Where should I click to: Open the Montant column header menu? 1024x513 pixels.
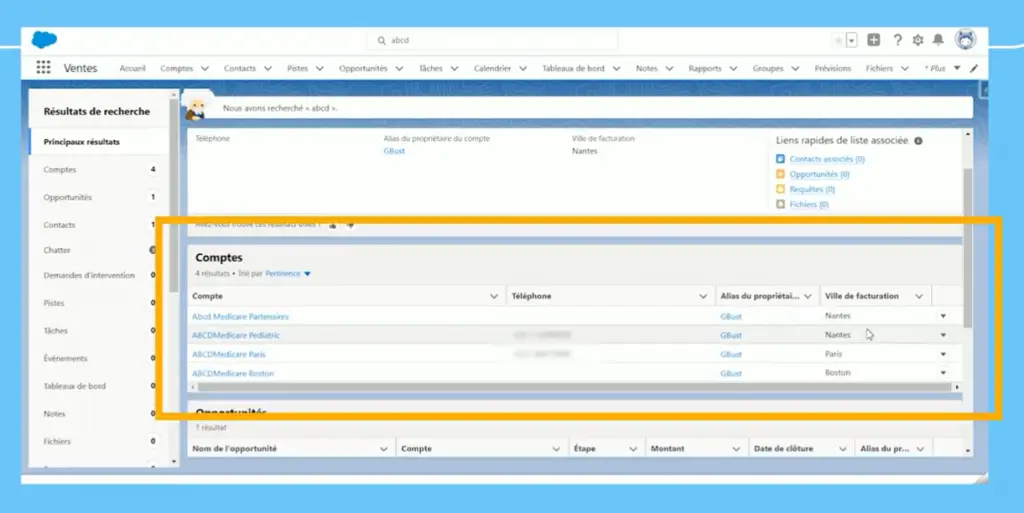tap(736, 449)
